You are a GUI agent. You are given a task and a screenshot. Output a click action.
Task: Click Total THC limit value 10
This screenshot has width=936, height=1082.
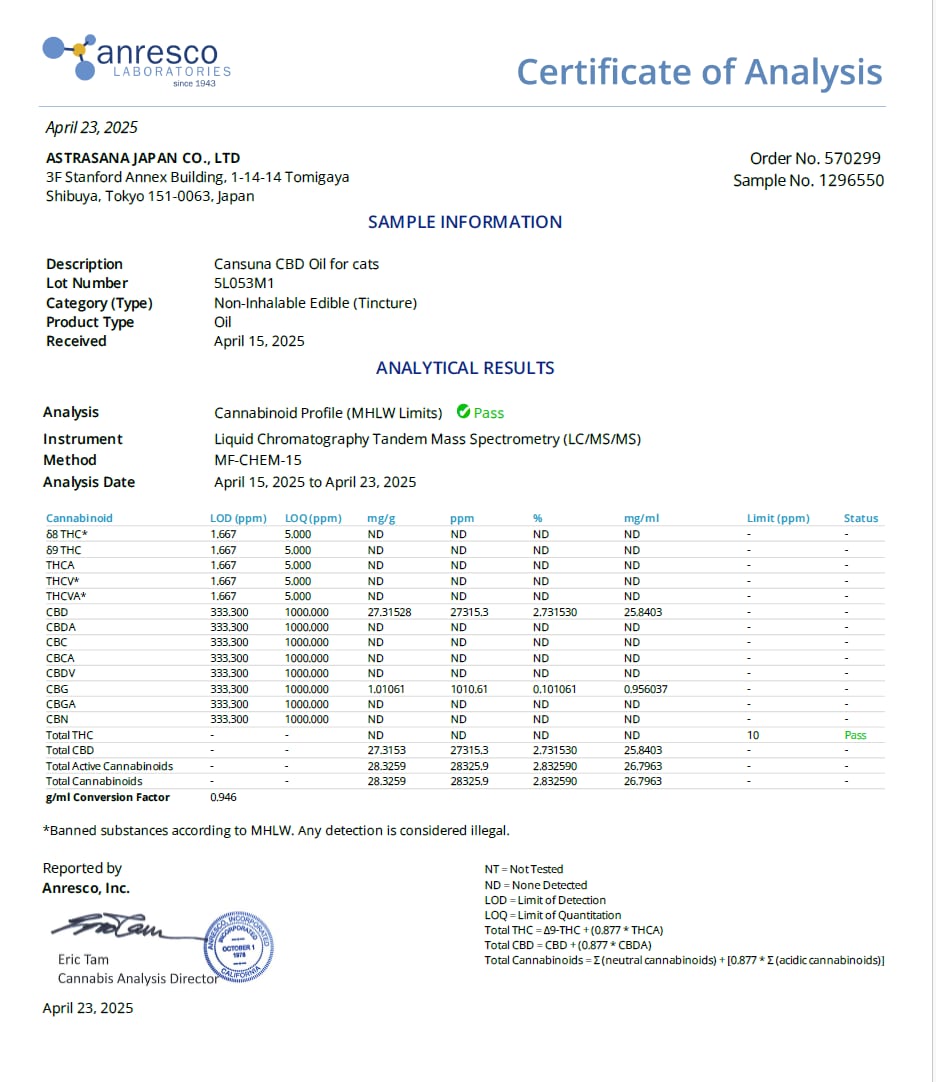[753, 735]
